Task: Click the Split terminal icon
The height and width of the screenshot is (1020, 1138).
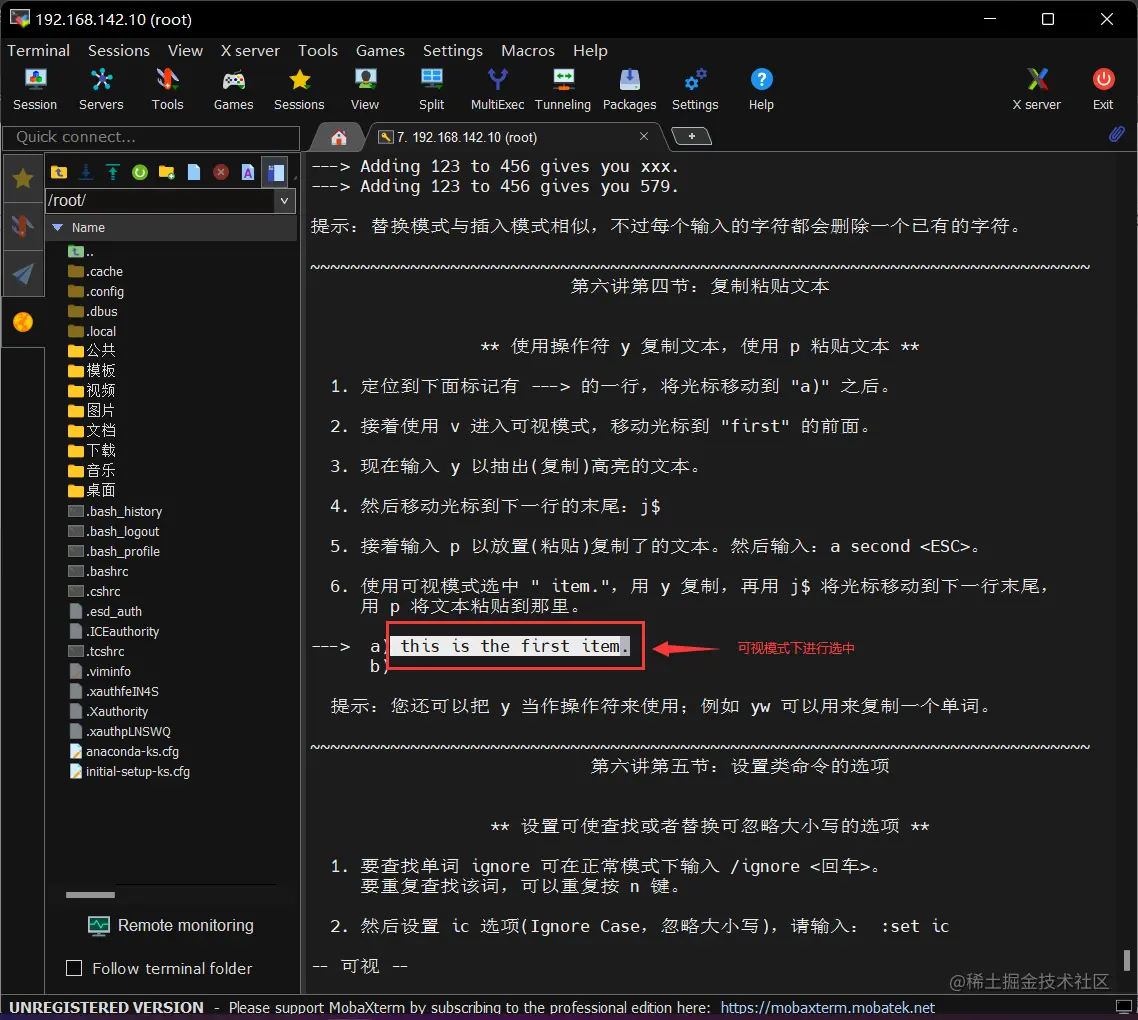Action: 431,89
